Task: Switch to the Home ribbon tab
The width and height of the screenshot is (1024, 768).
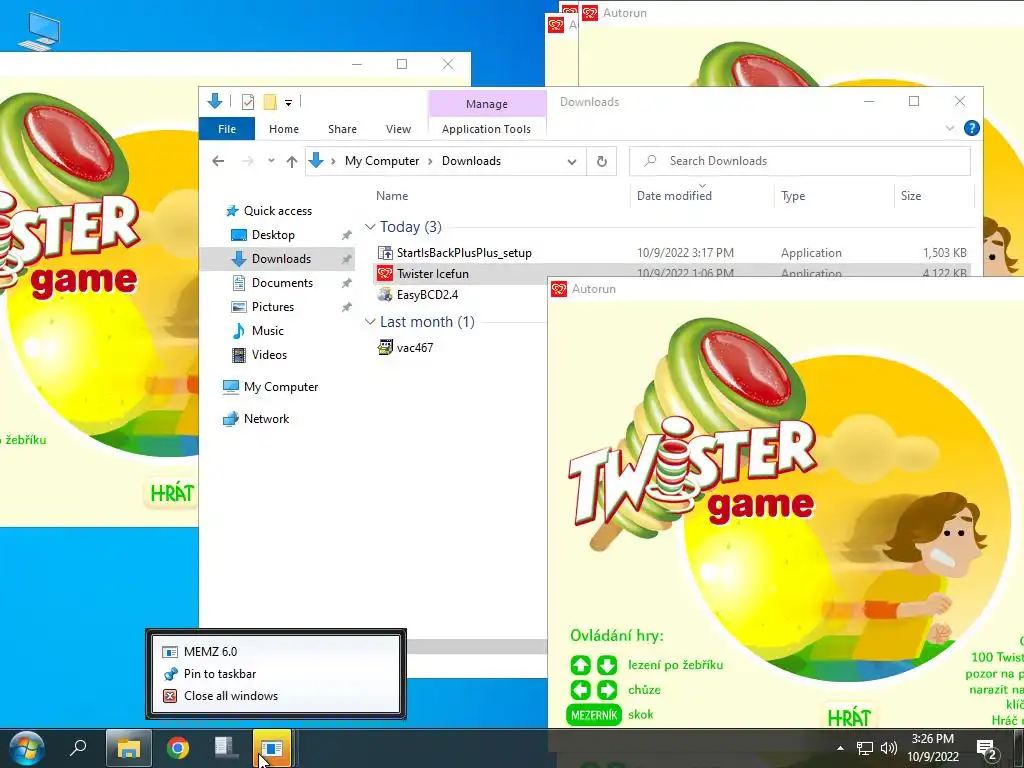Action: click(x=283, y=129)
